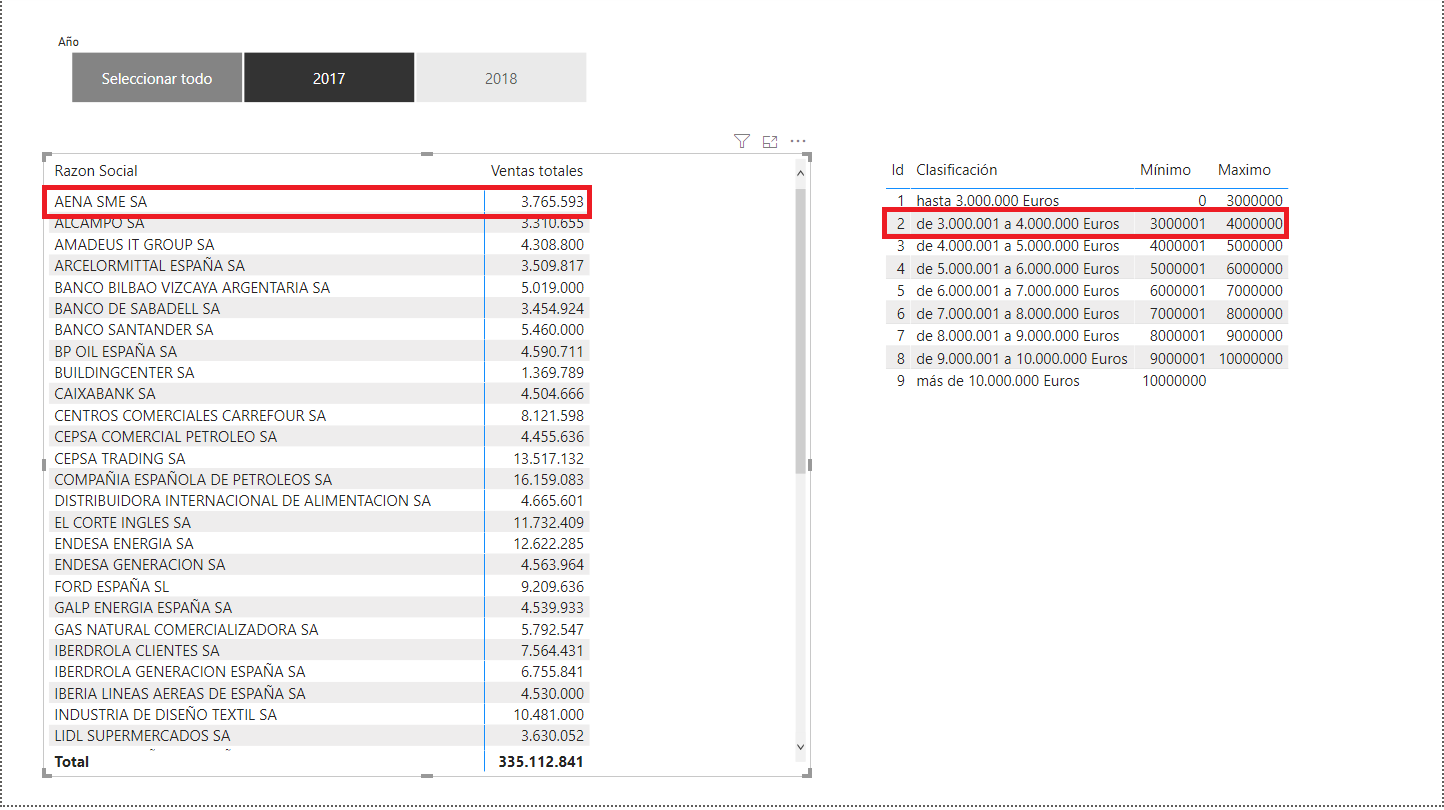Click the Maximo column header
This screenshot has width=1444, height=810.
click(1244, 170)
